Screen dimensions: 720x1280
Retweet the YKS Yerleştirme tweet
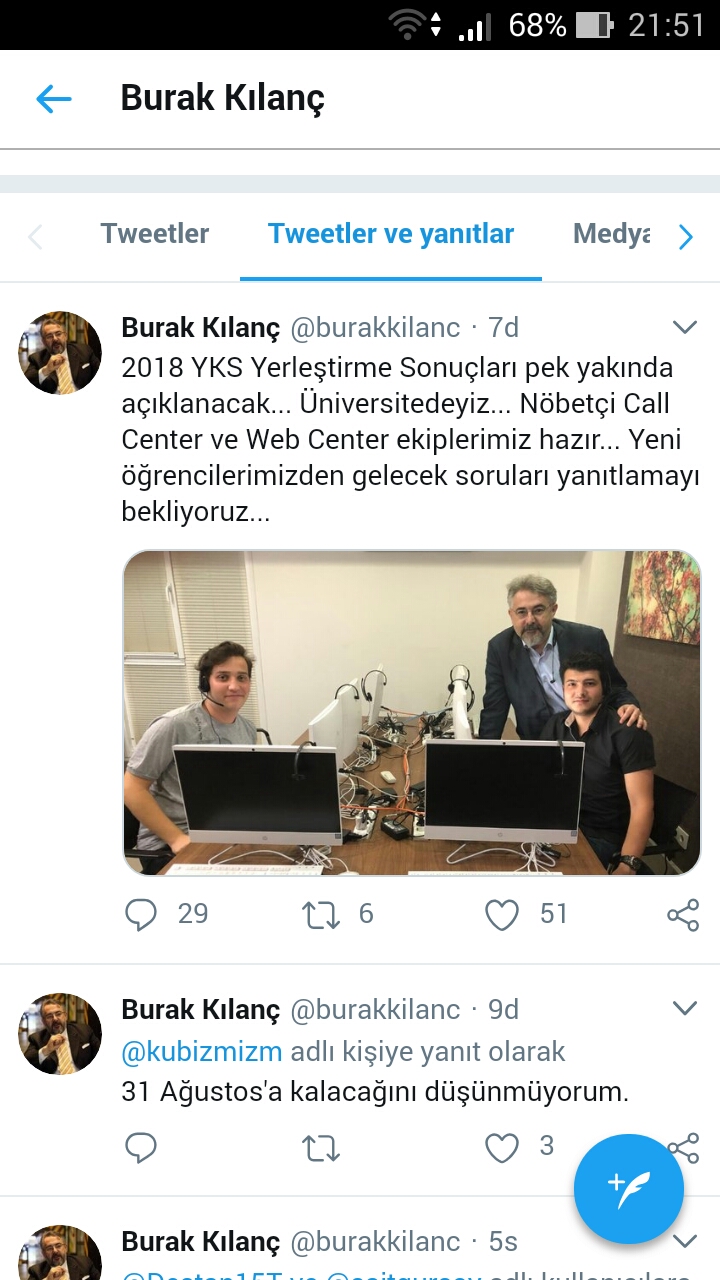click(321, 914)
